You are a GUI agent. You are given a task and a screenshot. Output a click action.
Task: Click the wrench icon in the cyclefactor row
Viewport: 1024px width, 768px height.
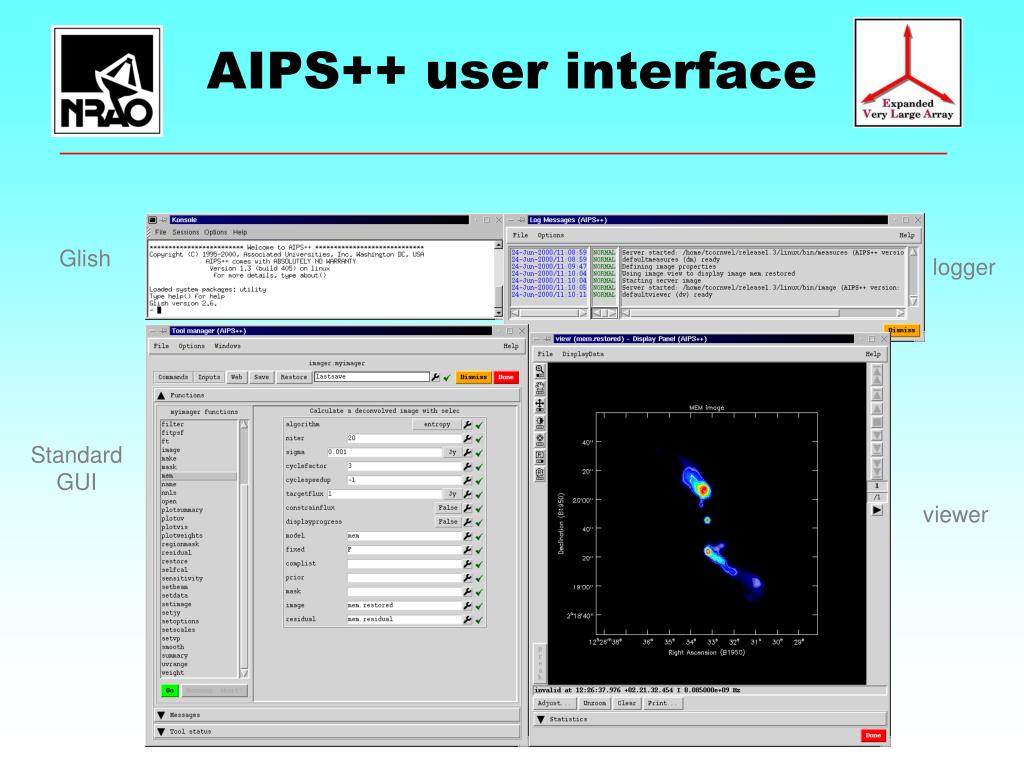click(x=468, y=466)
